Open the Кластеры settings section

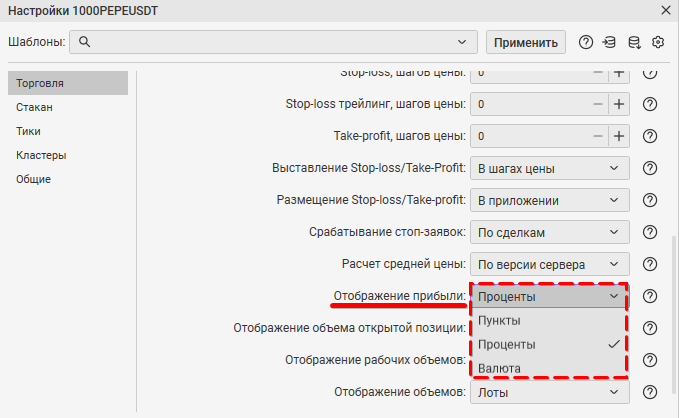pos(40,155)
